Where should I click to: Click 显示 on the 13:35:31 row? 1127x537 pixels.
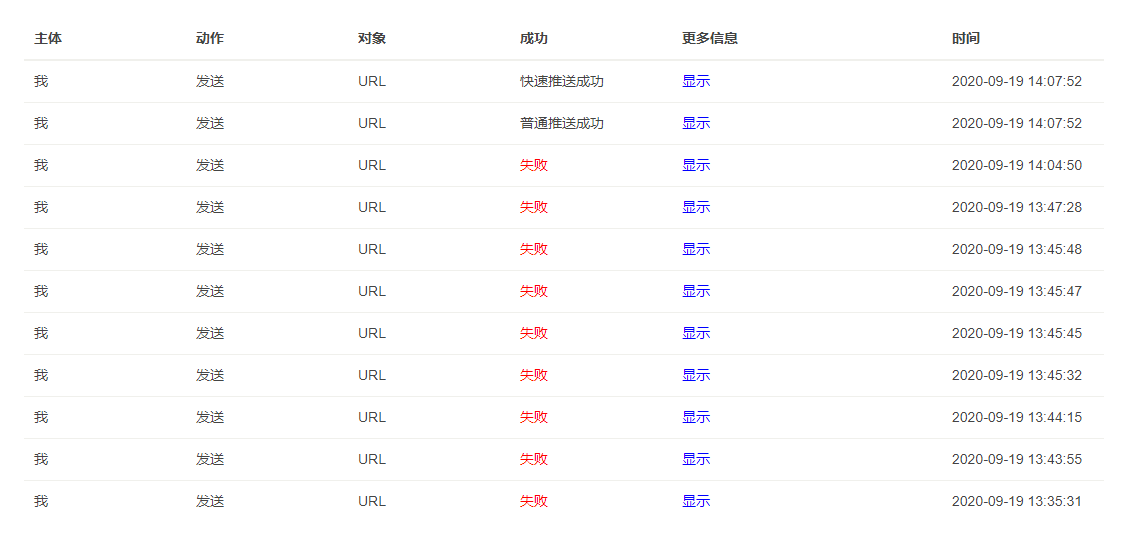pos(695,501)
